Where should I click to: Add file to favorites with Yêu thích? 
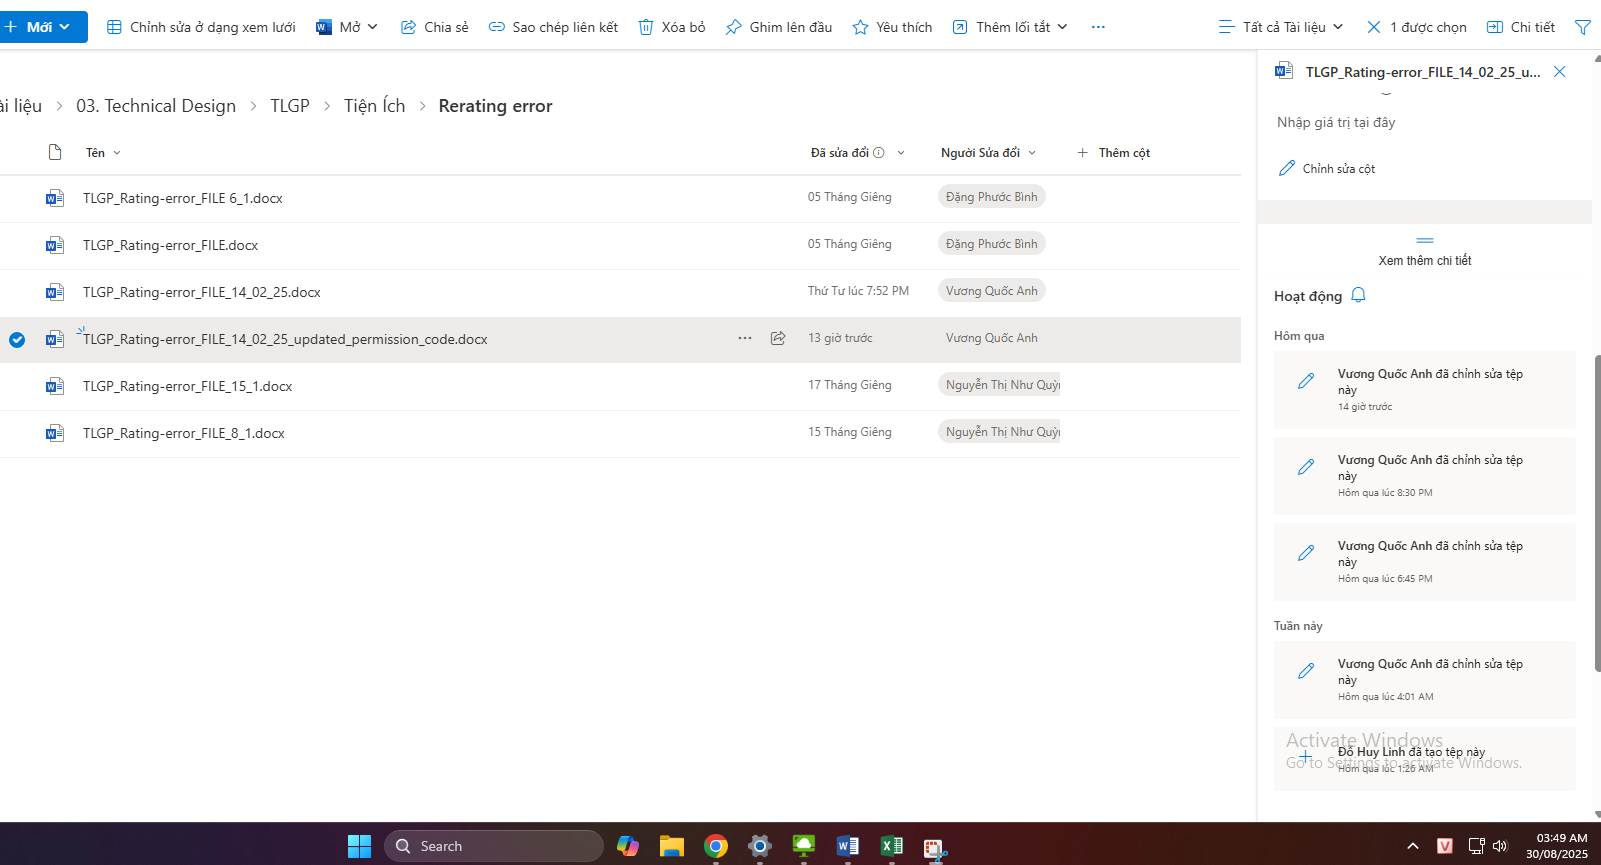[892, 27]
